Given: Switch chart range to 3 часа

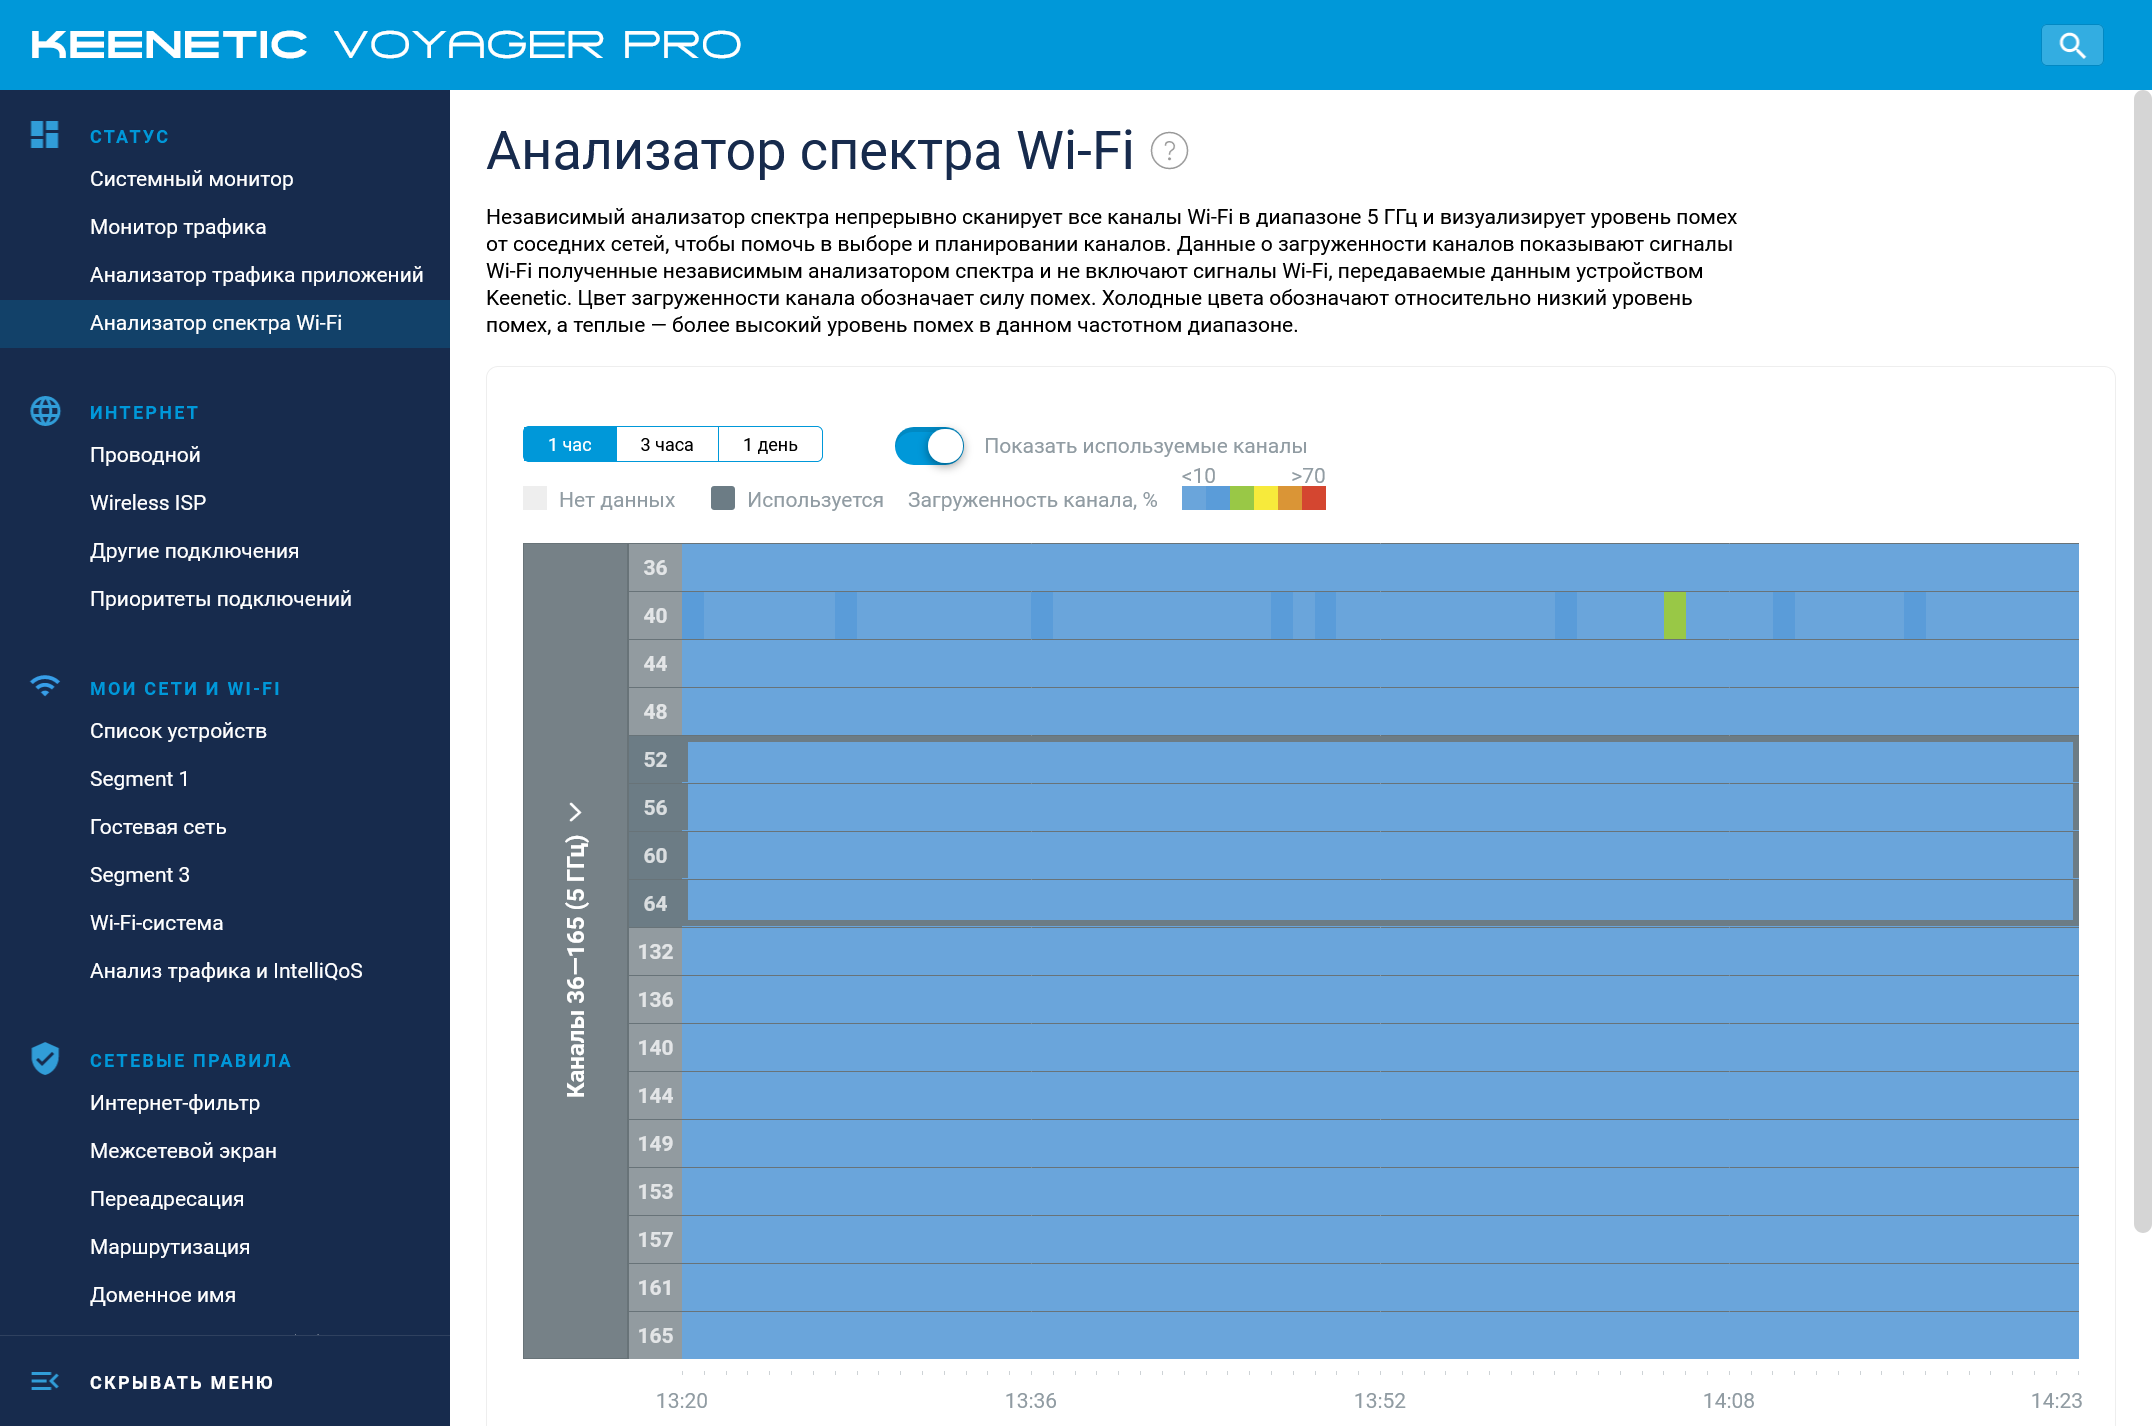Looking at the screenshot, I should pyautogui.click(x=667, y=445).
